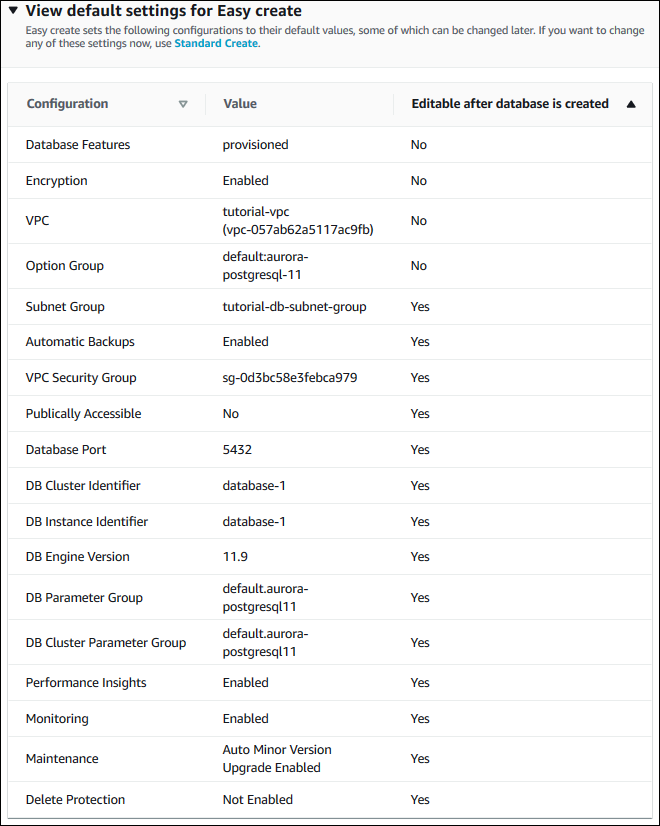Click the Delete Protection row label
Viewport: 660px width, 826px height.
click(76, 800)
